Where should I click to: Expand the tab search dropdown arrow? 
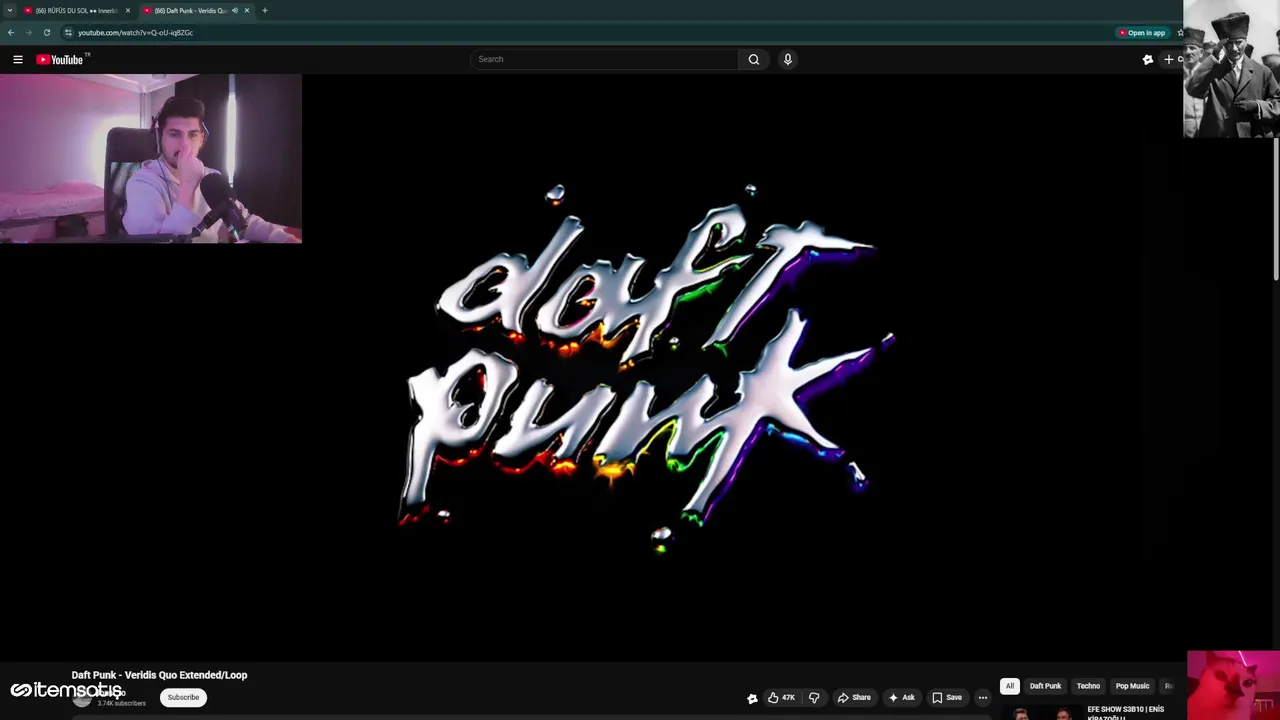(x=9, y=10)
